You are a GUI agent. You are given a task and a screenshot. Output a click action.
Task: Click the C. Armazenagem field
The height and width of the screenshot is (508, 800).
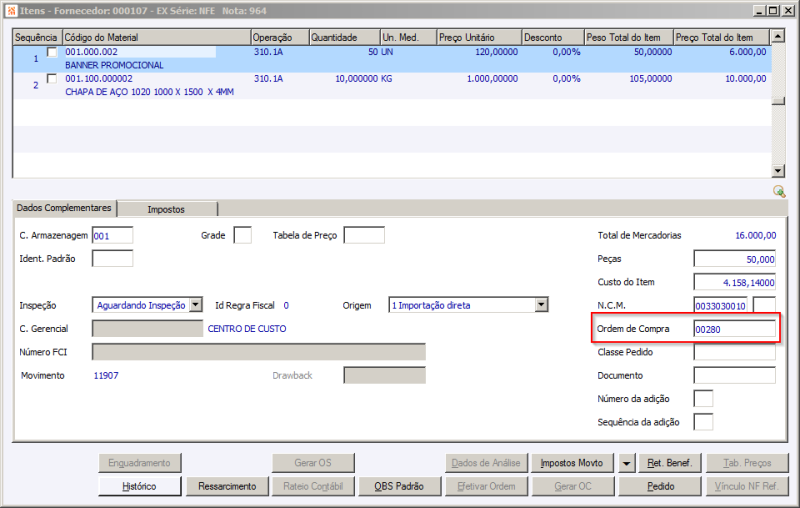coord(112,236)
